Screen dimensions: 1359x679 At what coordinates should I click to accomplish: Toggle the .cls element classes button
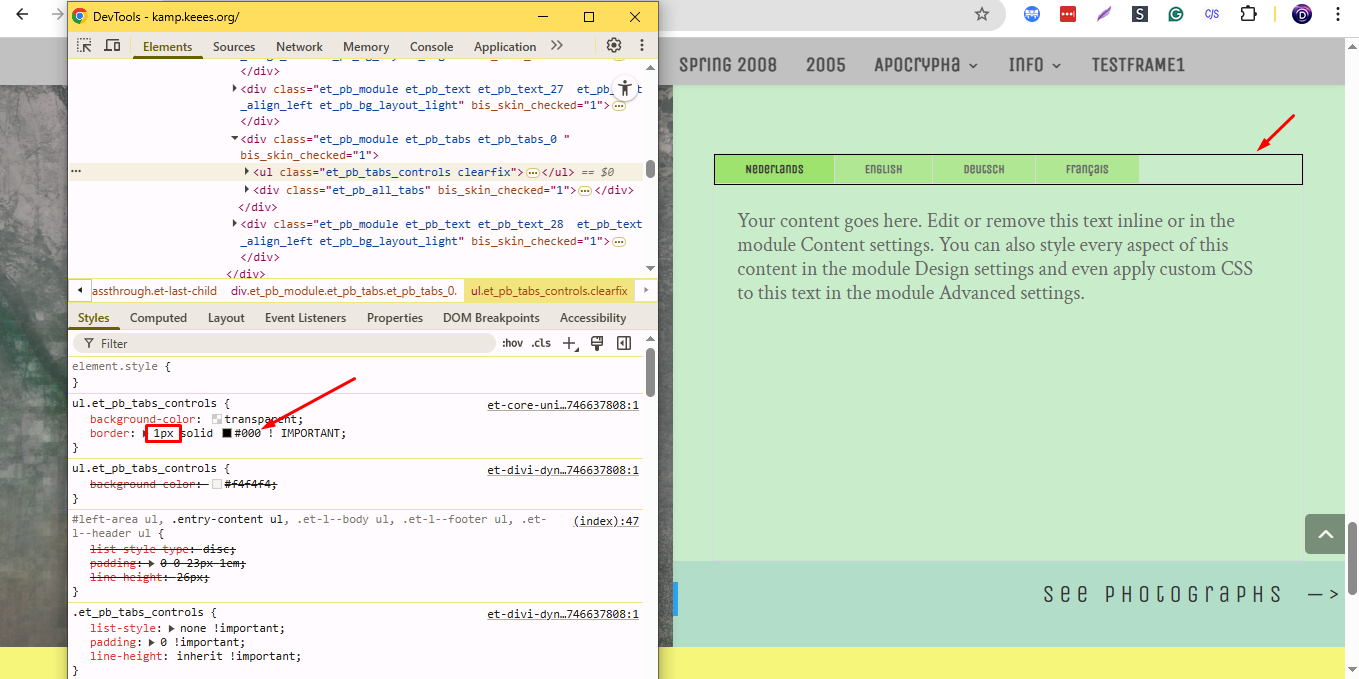[541, 343]
